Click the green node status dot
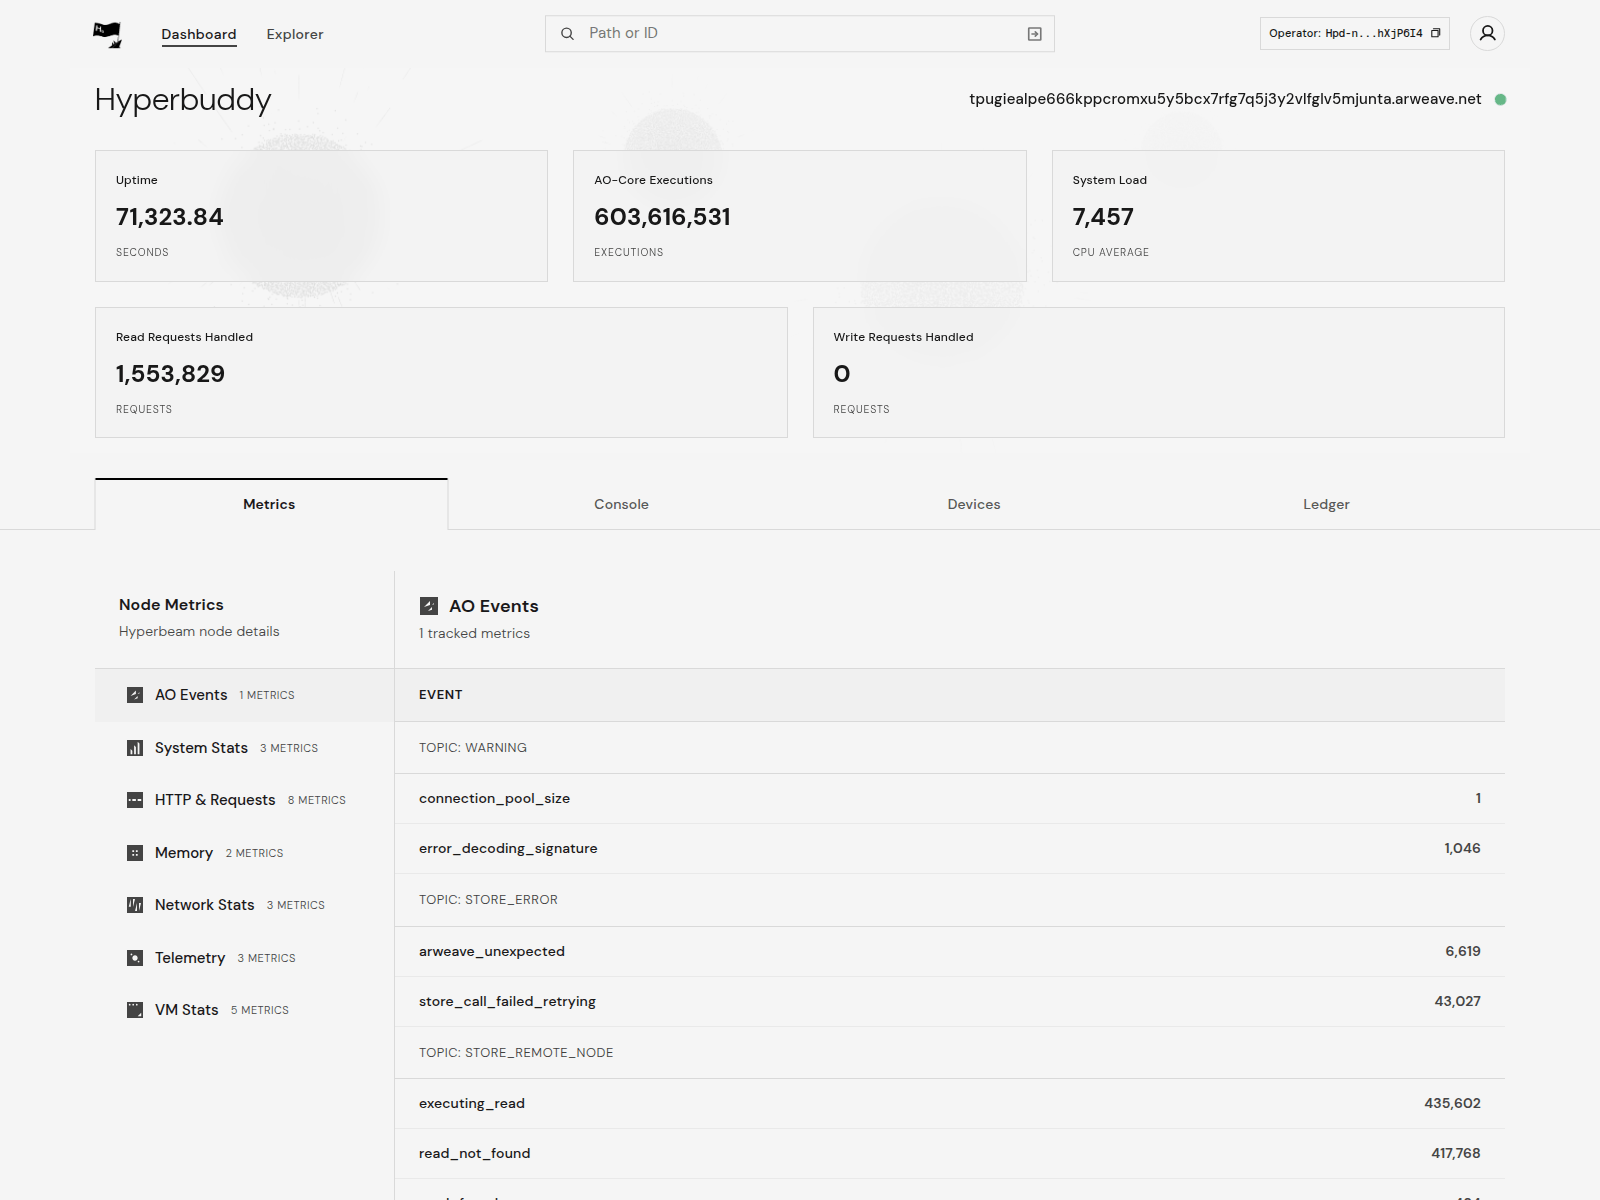The image size is (1600, 1200). 1500,99
